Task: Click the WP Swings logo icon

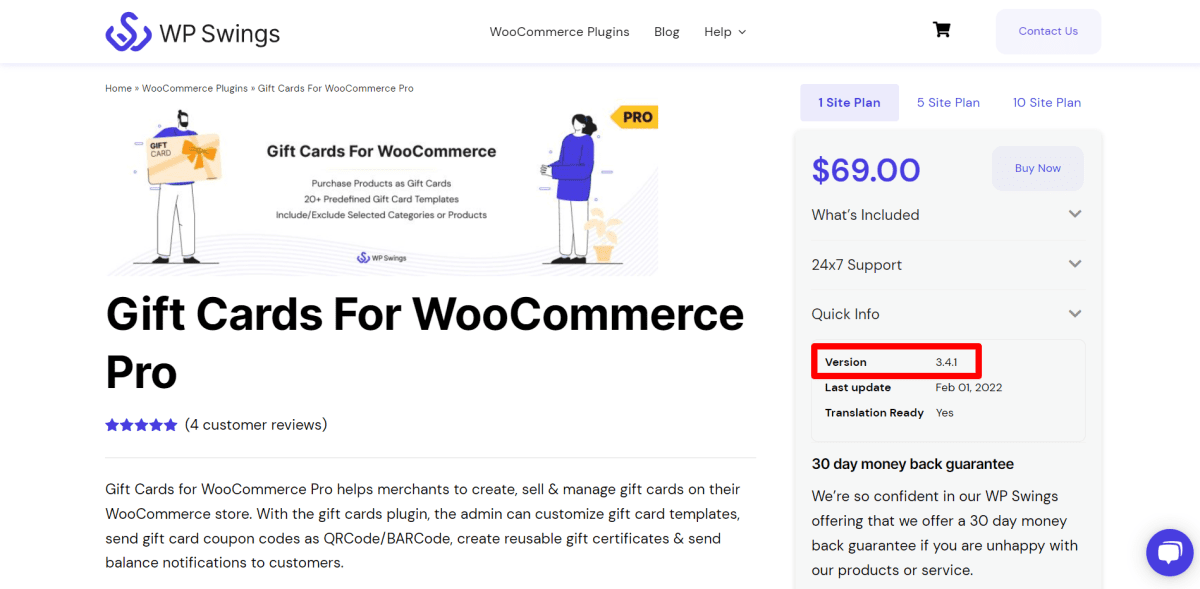Action: (x=128, y=32)
